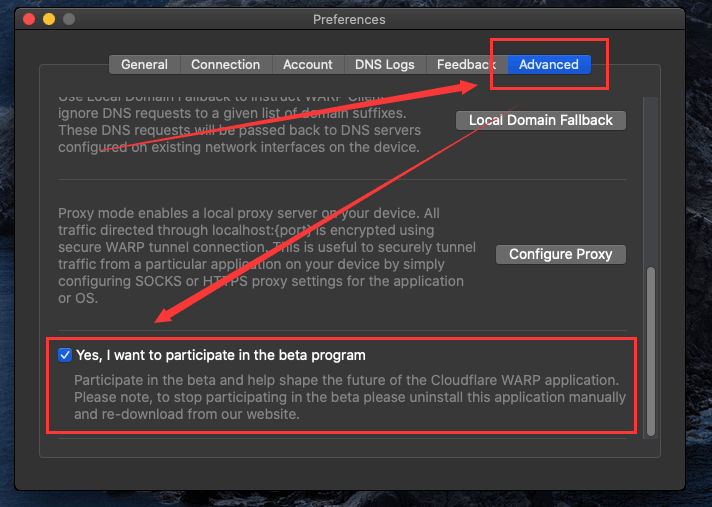The image size is (712, 507).
Task: Select the Account tab
Action: tap(307, 64)
